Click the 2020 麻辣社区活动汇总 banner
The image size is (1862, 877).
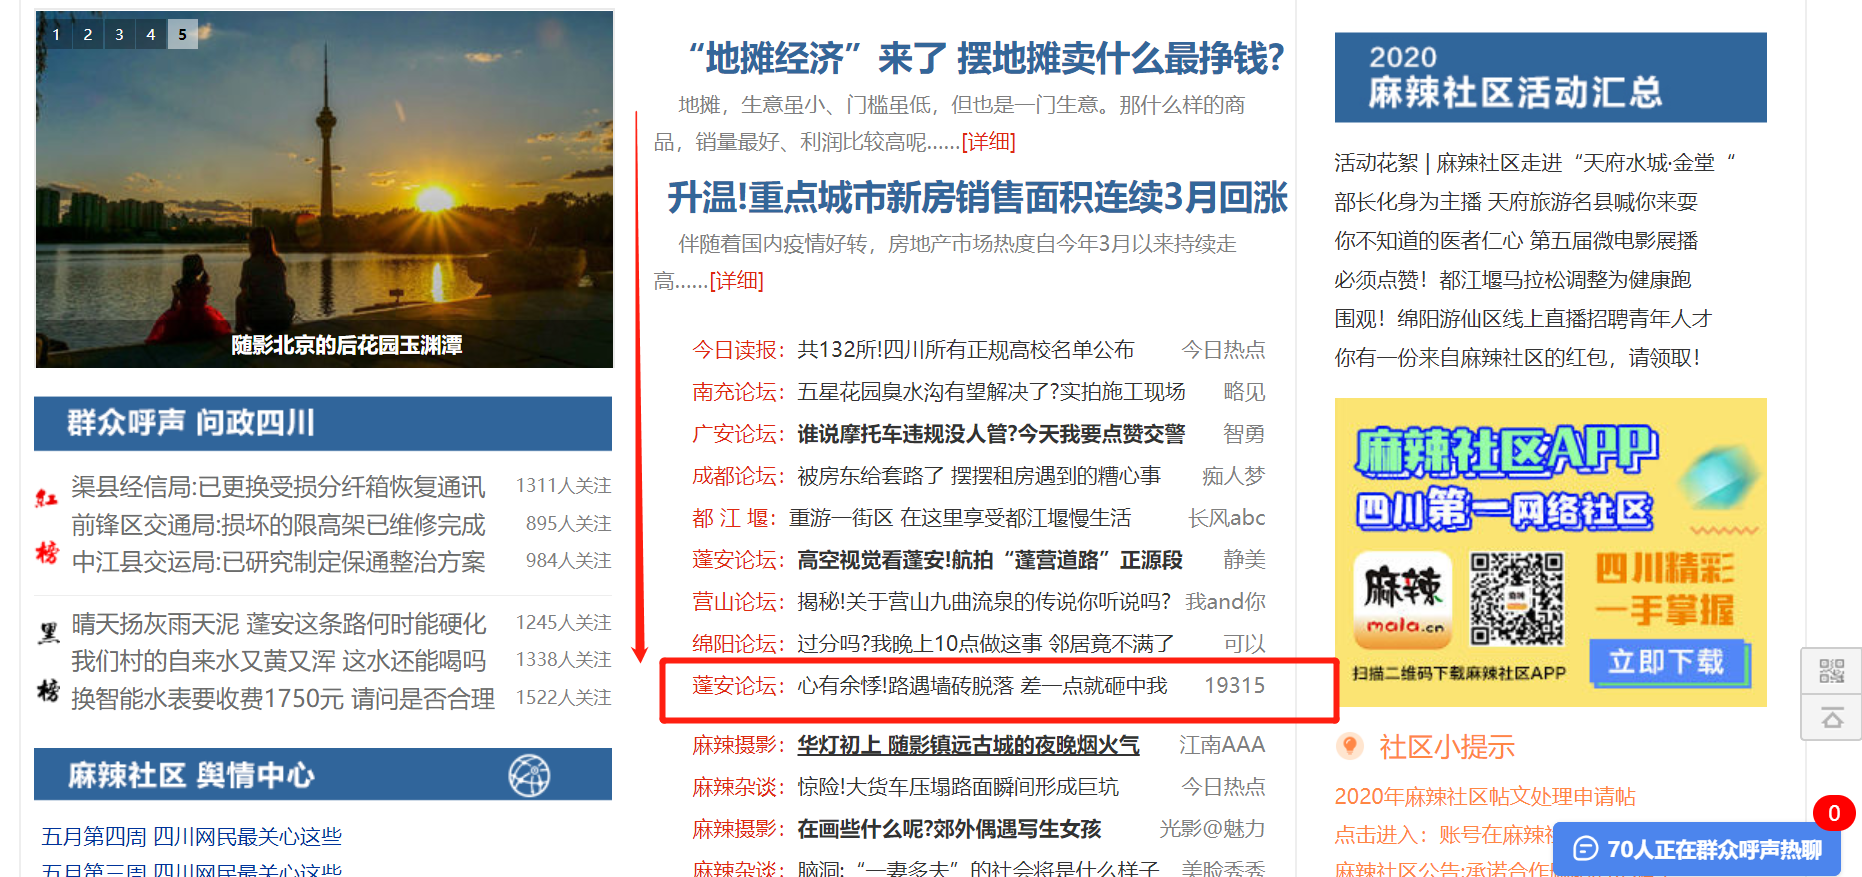point(1549,77)
